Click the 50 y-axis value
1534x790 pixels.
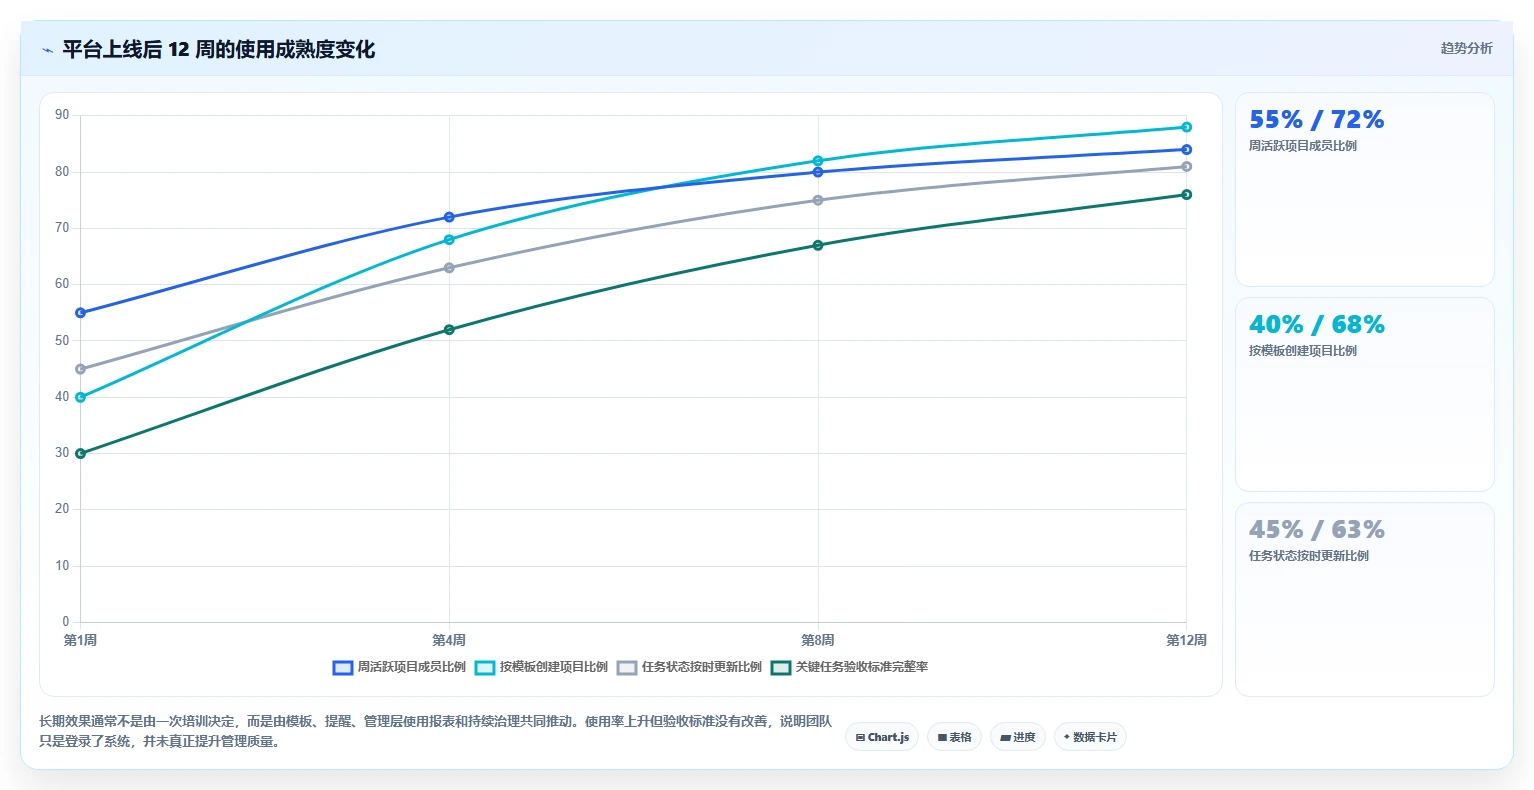62,340
